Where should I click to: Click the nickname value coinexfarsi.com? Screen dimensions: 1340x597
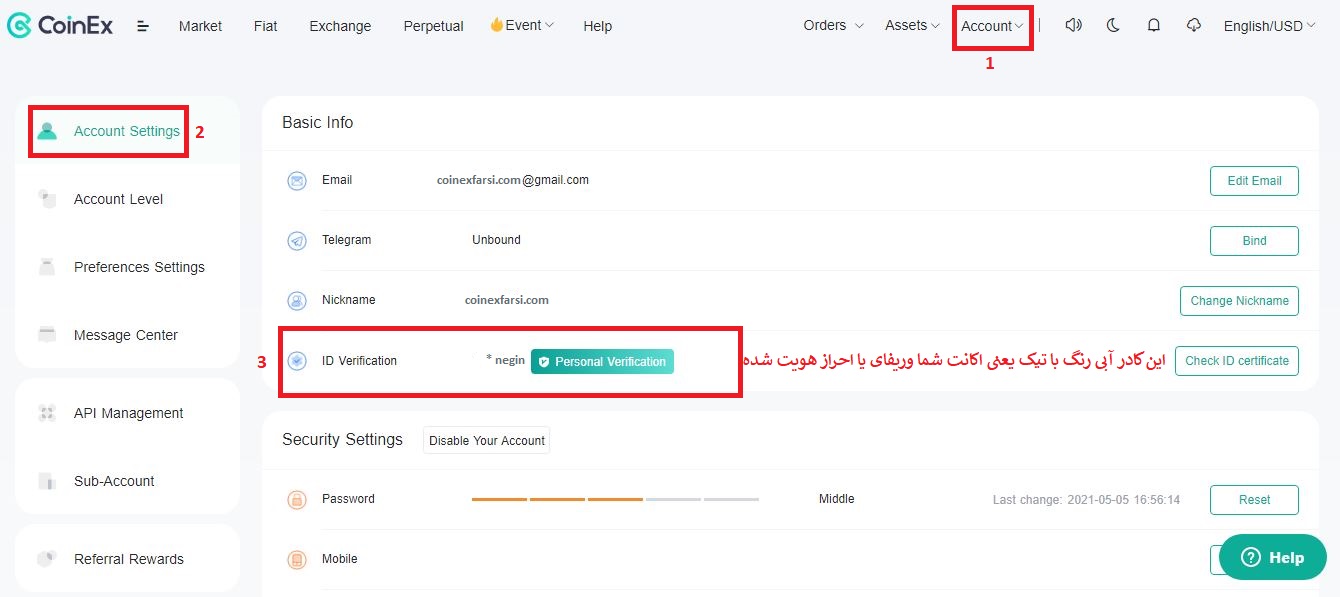pyautogui.click(x=507, y=300)
